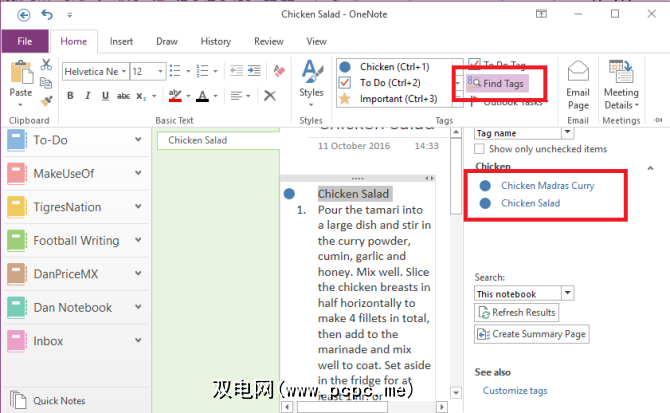Click Decrease Indent icon
Image resolution: width=670 pixels, height=413 pixels.
point(236,70)
